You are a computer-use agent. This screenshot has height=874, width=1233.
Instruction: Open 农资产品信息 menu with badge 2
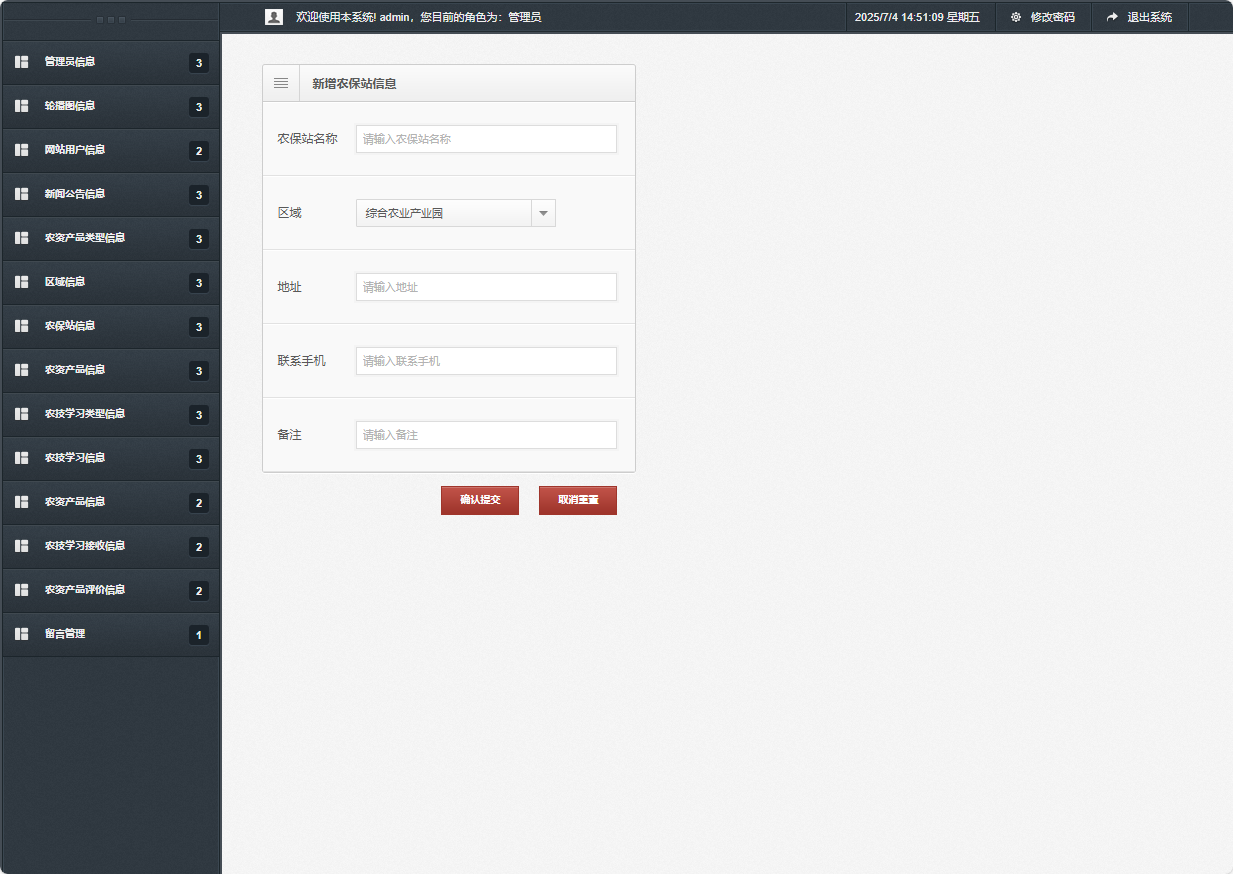(110, 502)
